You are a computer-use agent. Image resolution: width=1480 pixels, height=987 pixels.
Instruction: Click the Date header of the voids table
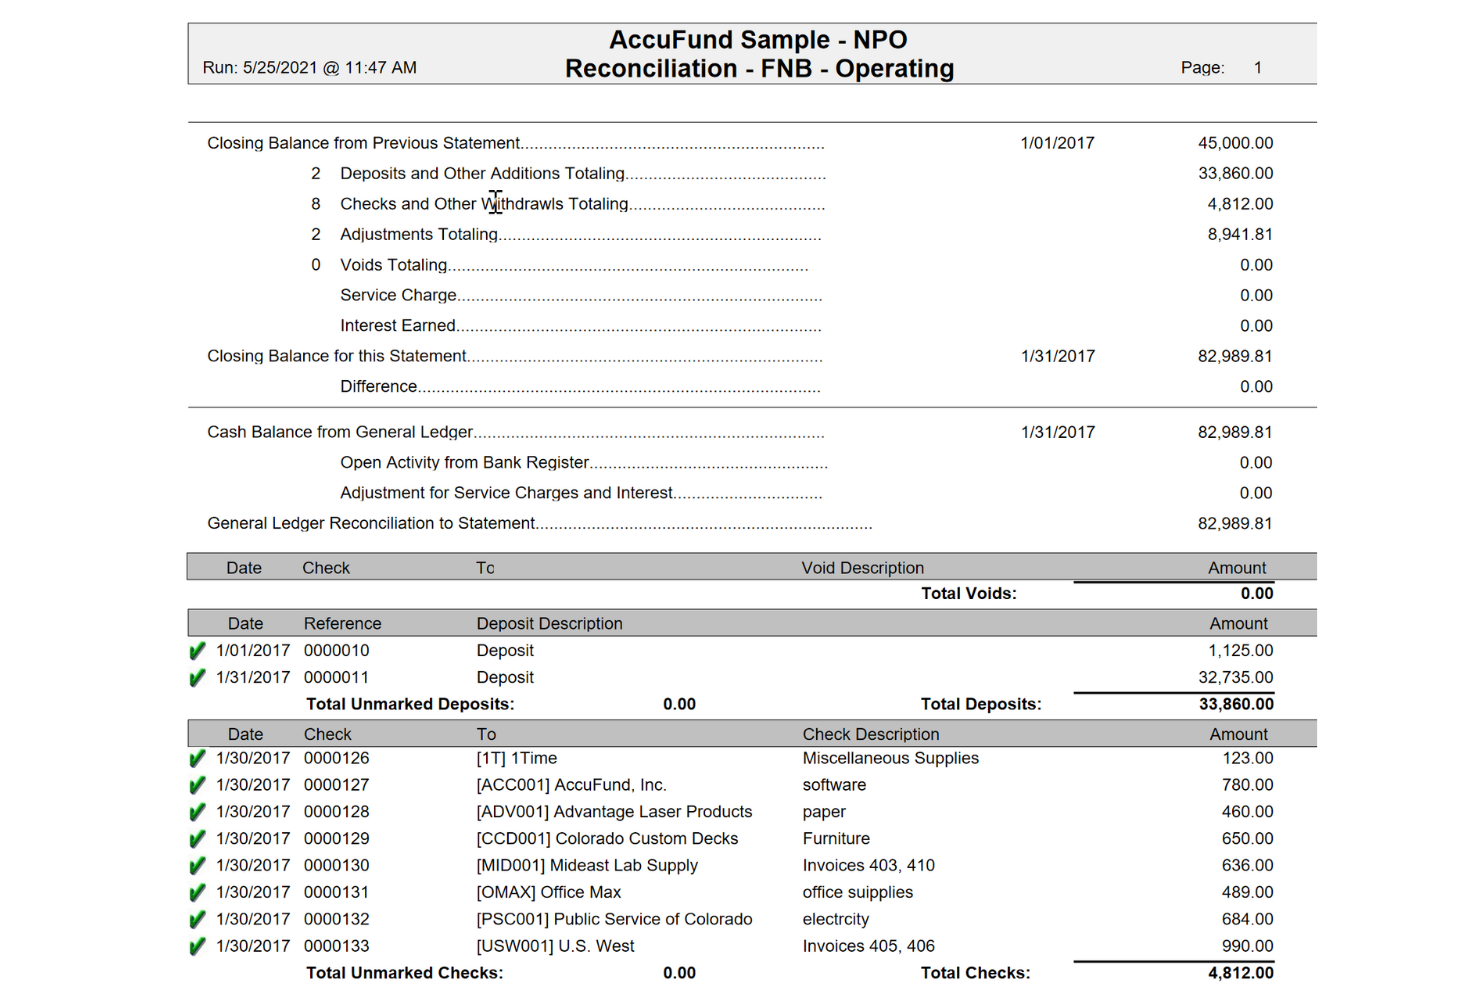(x=244, y=567)
